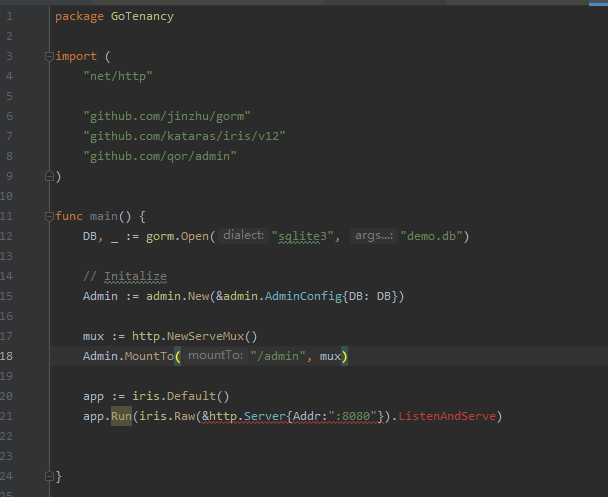This screenshot has height=497, width=608.
Task: Click MountTo method name on line 18
Action: [149, 356]
